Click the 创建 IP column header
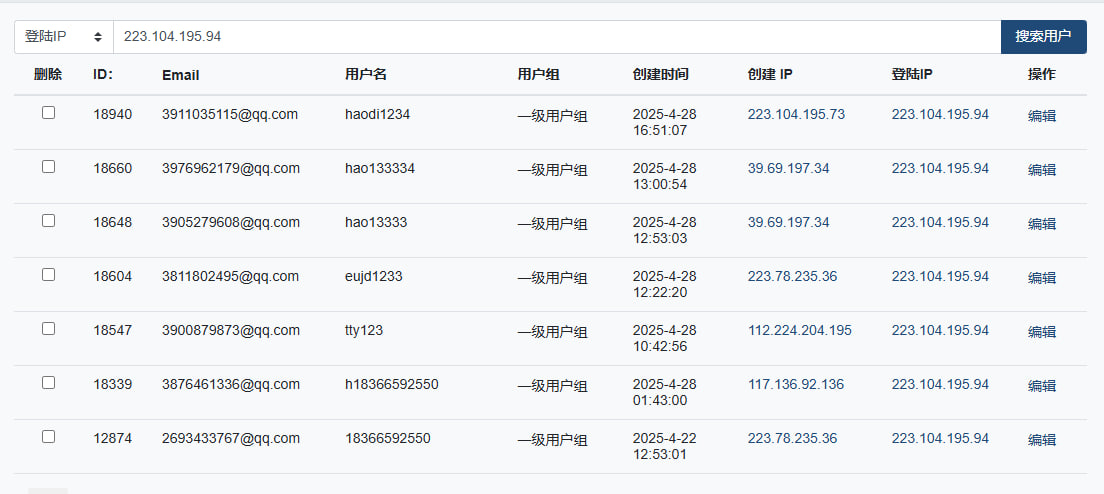1104x494 pixels. (770, 75)
